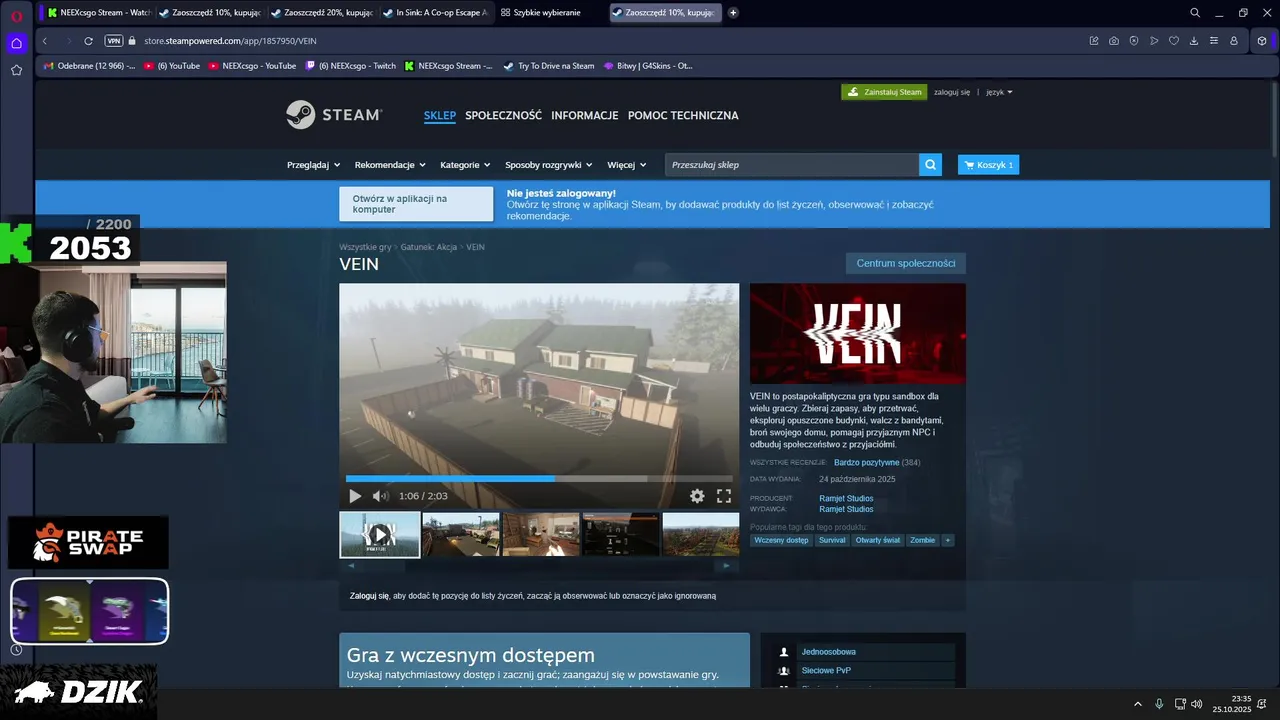Open the język language dropdown
This screenshot has height=720, width=1280.
[999, 92]
